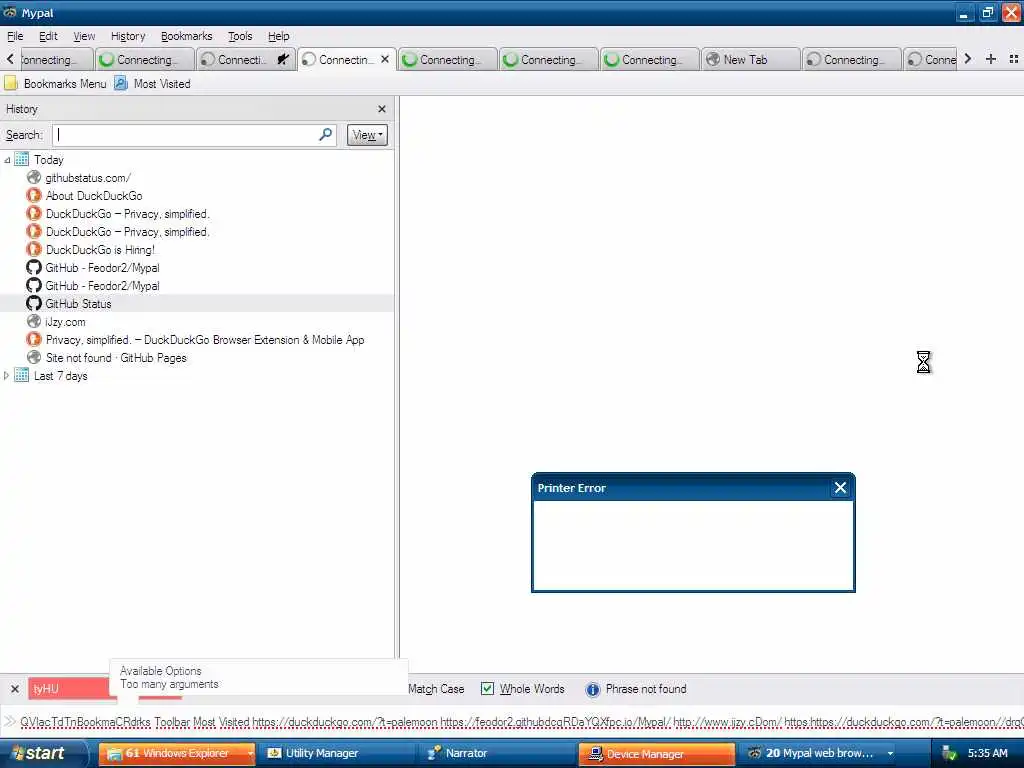
Task: Open Site not found · GitHub Pages entry
Action: pos(116,358)
